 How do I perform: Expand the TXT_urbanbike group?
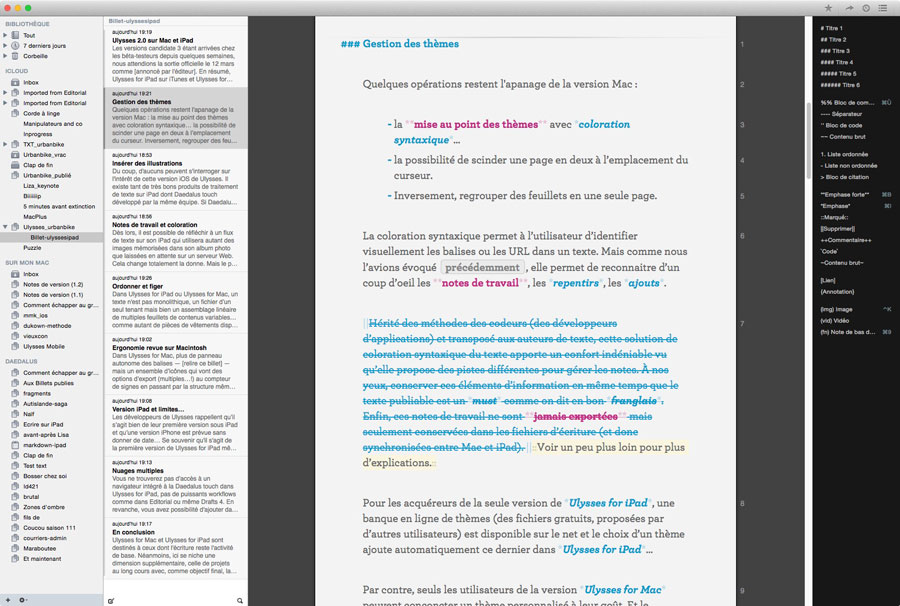pyautogui.click(x=5, y=145)
